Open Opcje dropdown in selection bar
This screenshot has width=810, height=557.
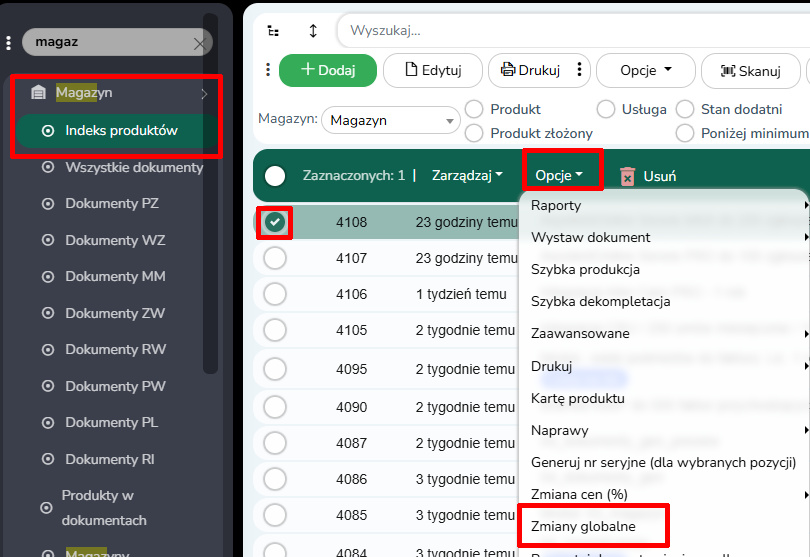click(x=559, y=176)
